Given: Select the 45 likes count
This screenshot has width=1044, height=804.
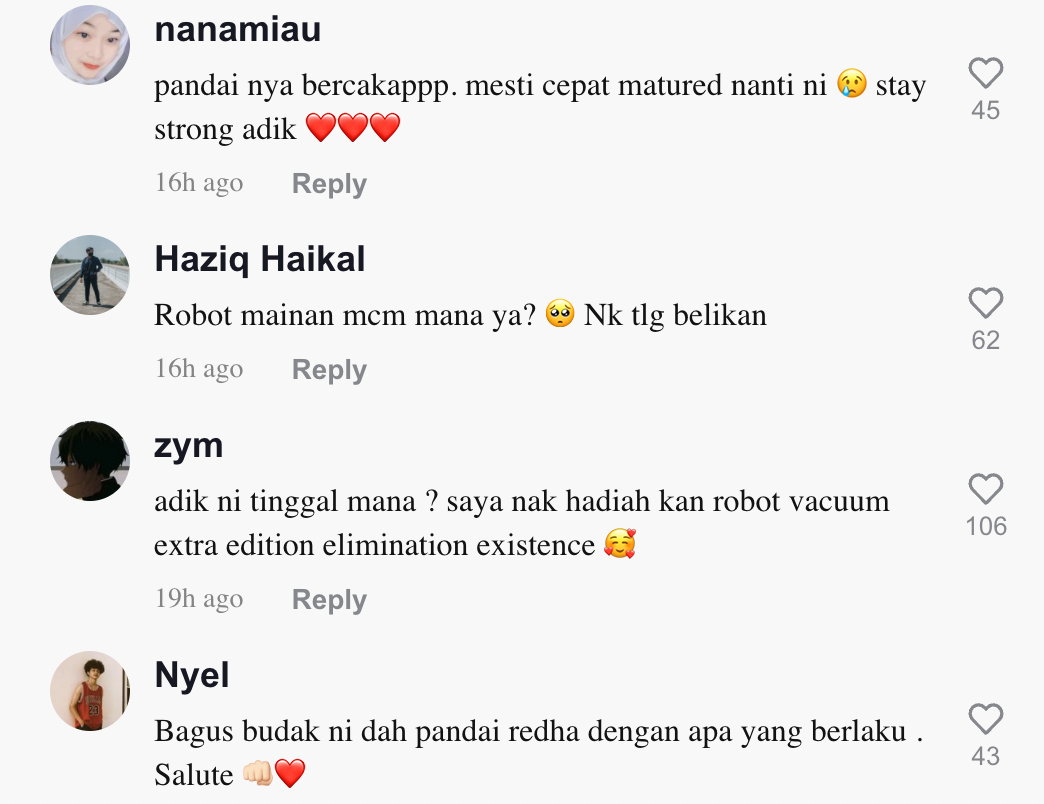Looking at the screenshot, I should tap(985, 110).
